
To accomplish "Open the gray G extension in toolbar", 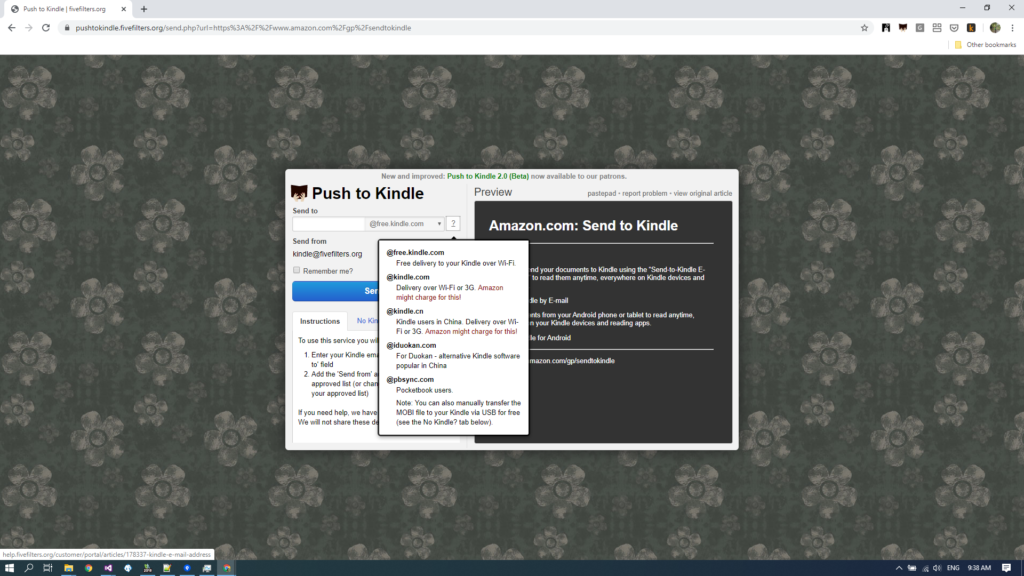I will [920, 28].
